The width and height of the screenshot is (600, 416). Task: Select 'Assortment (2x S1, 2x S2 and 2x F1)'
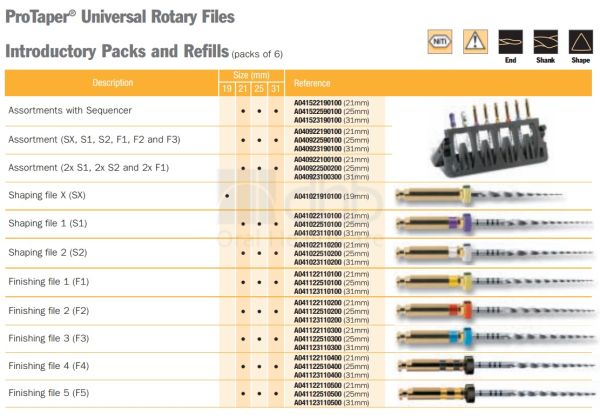pyautogui.click(x=88, y=168)
